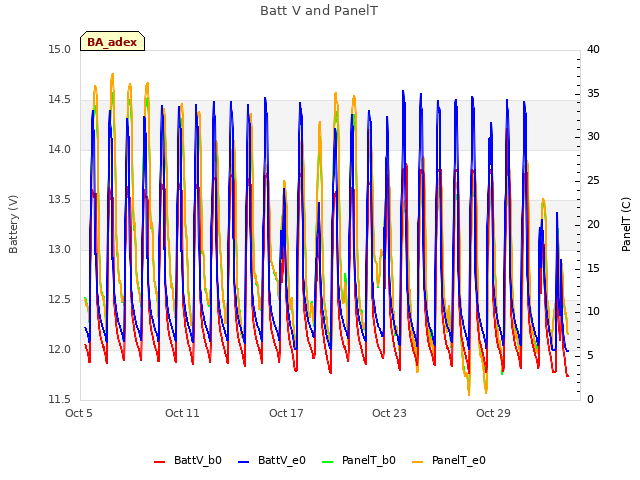Toggle the BattV_b0 legend entry
The width and height of the screenshot is (640, 480).
(x=188, y=460)
